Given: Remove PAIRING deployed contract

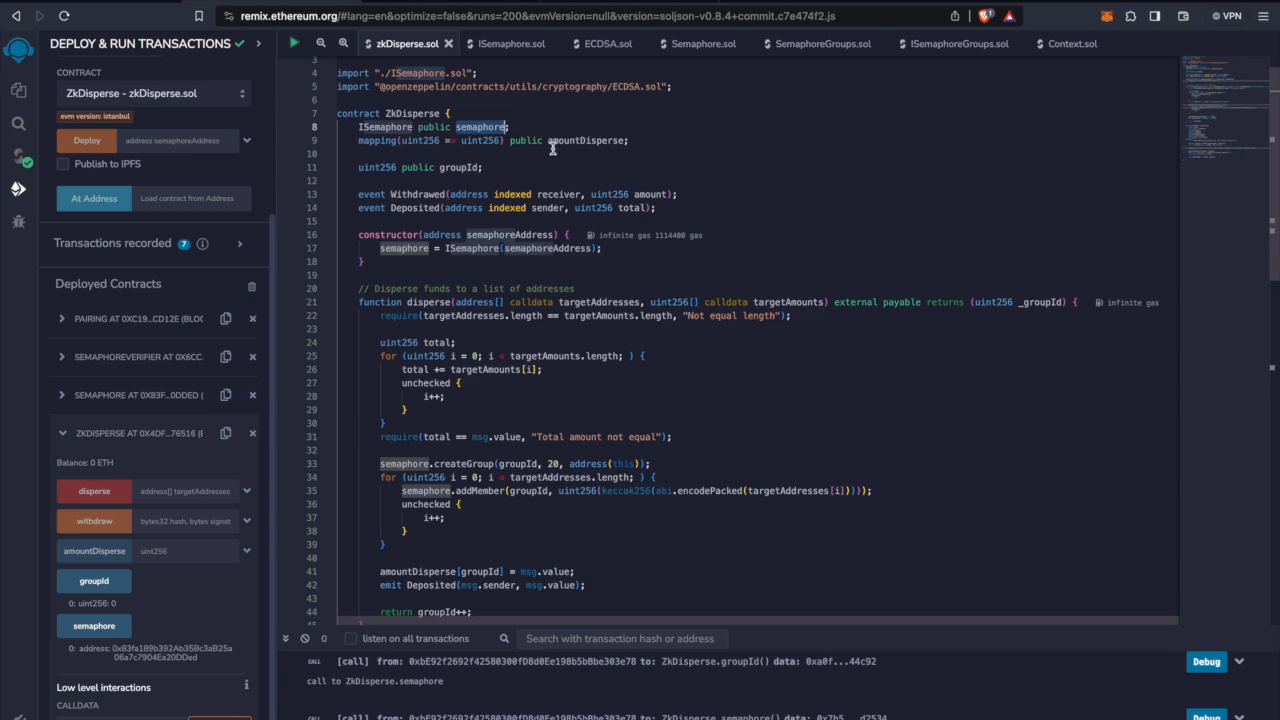Looking at the screenshot, I should [252, 319].
